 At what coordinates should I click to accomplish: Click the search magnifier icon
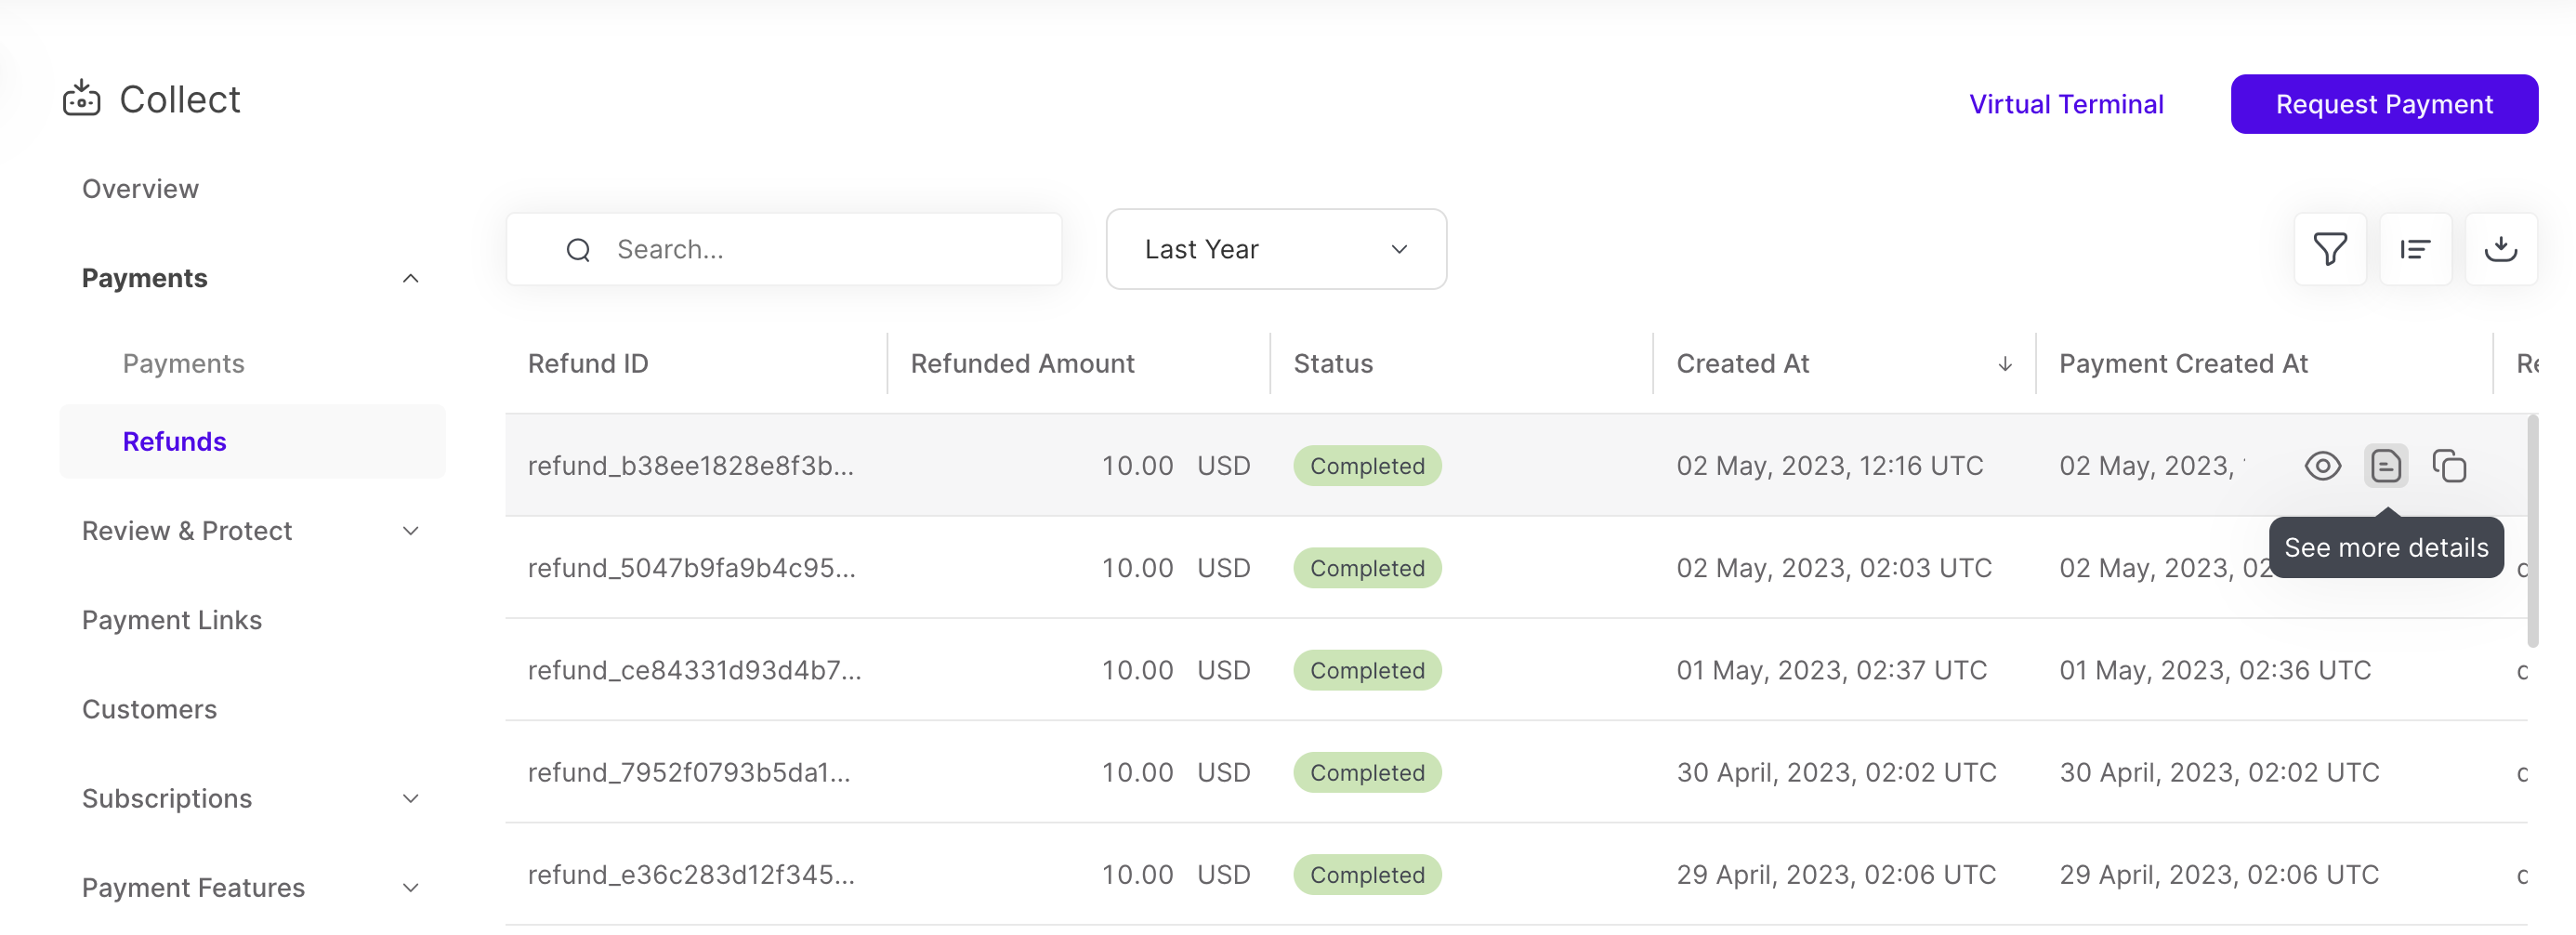pyautogui.click(x=578, y=250)
